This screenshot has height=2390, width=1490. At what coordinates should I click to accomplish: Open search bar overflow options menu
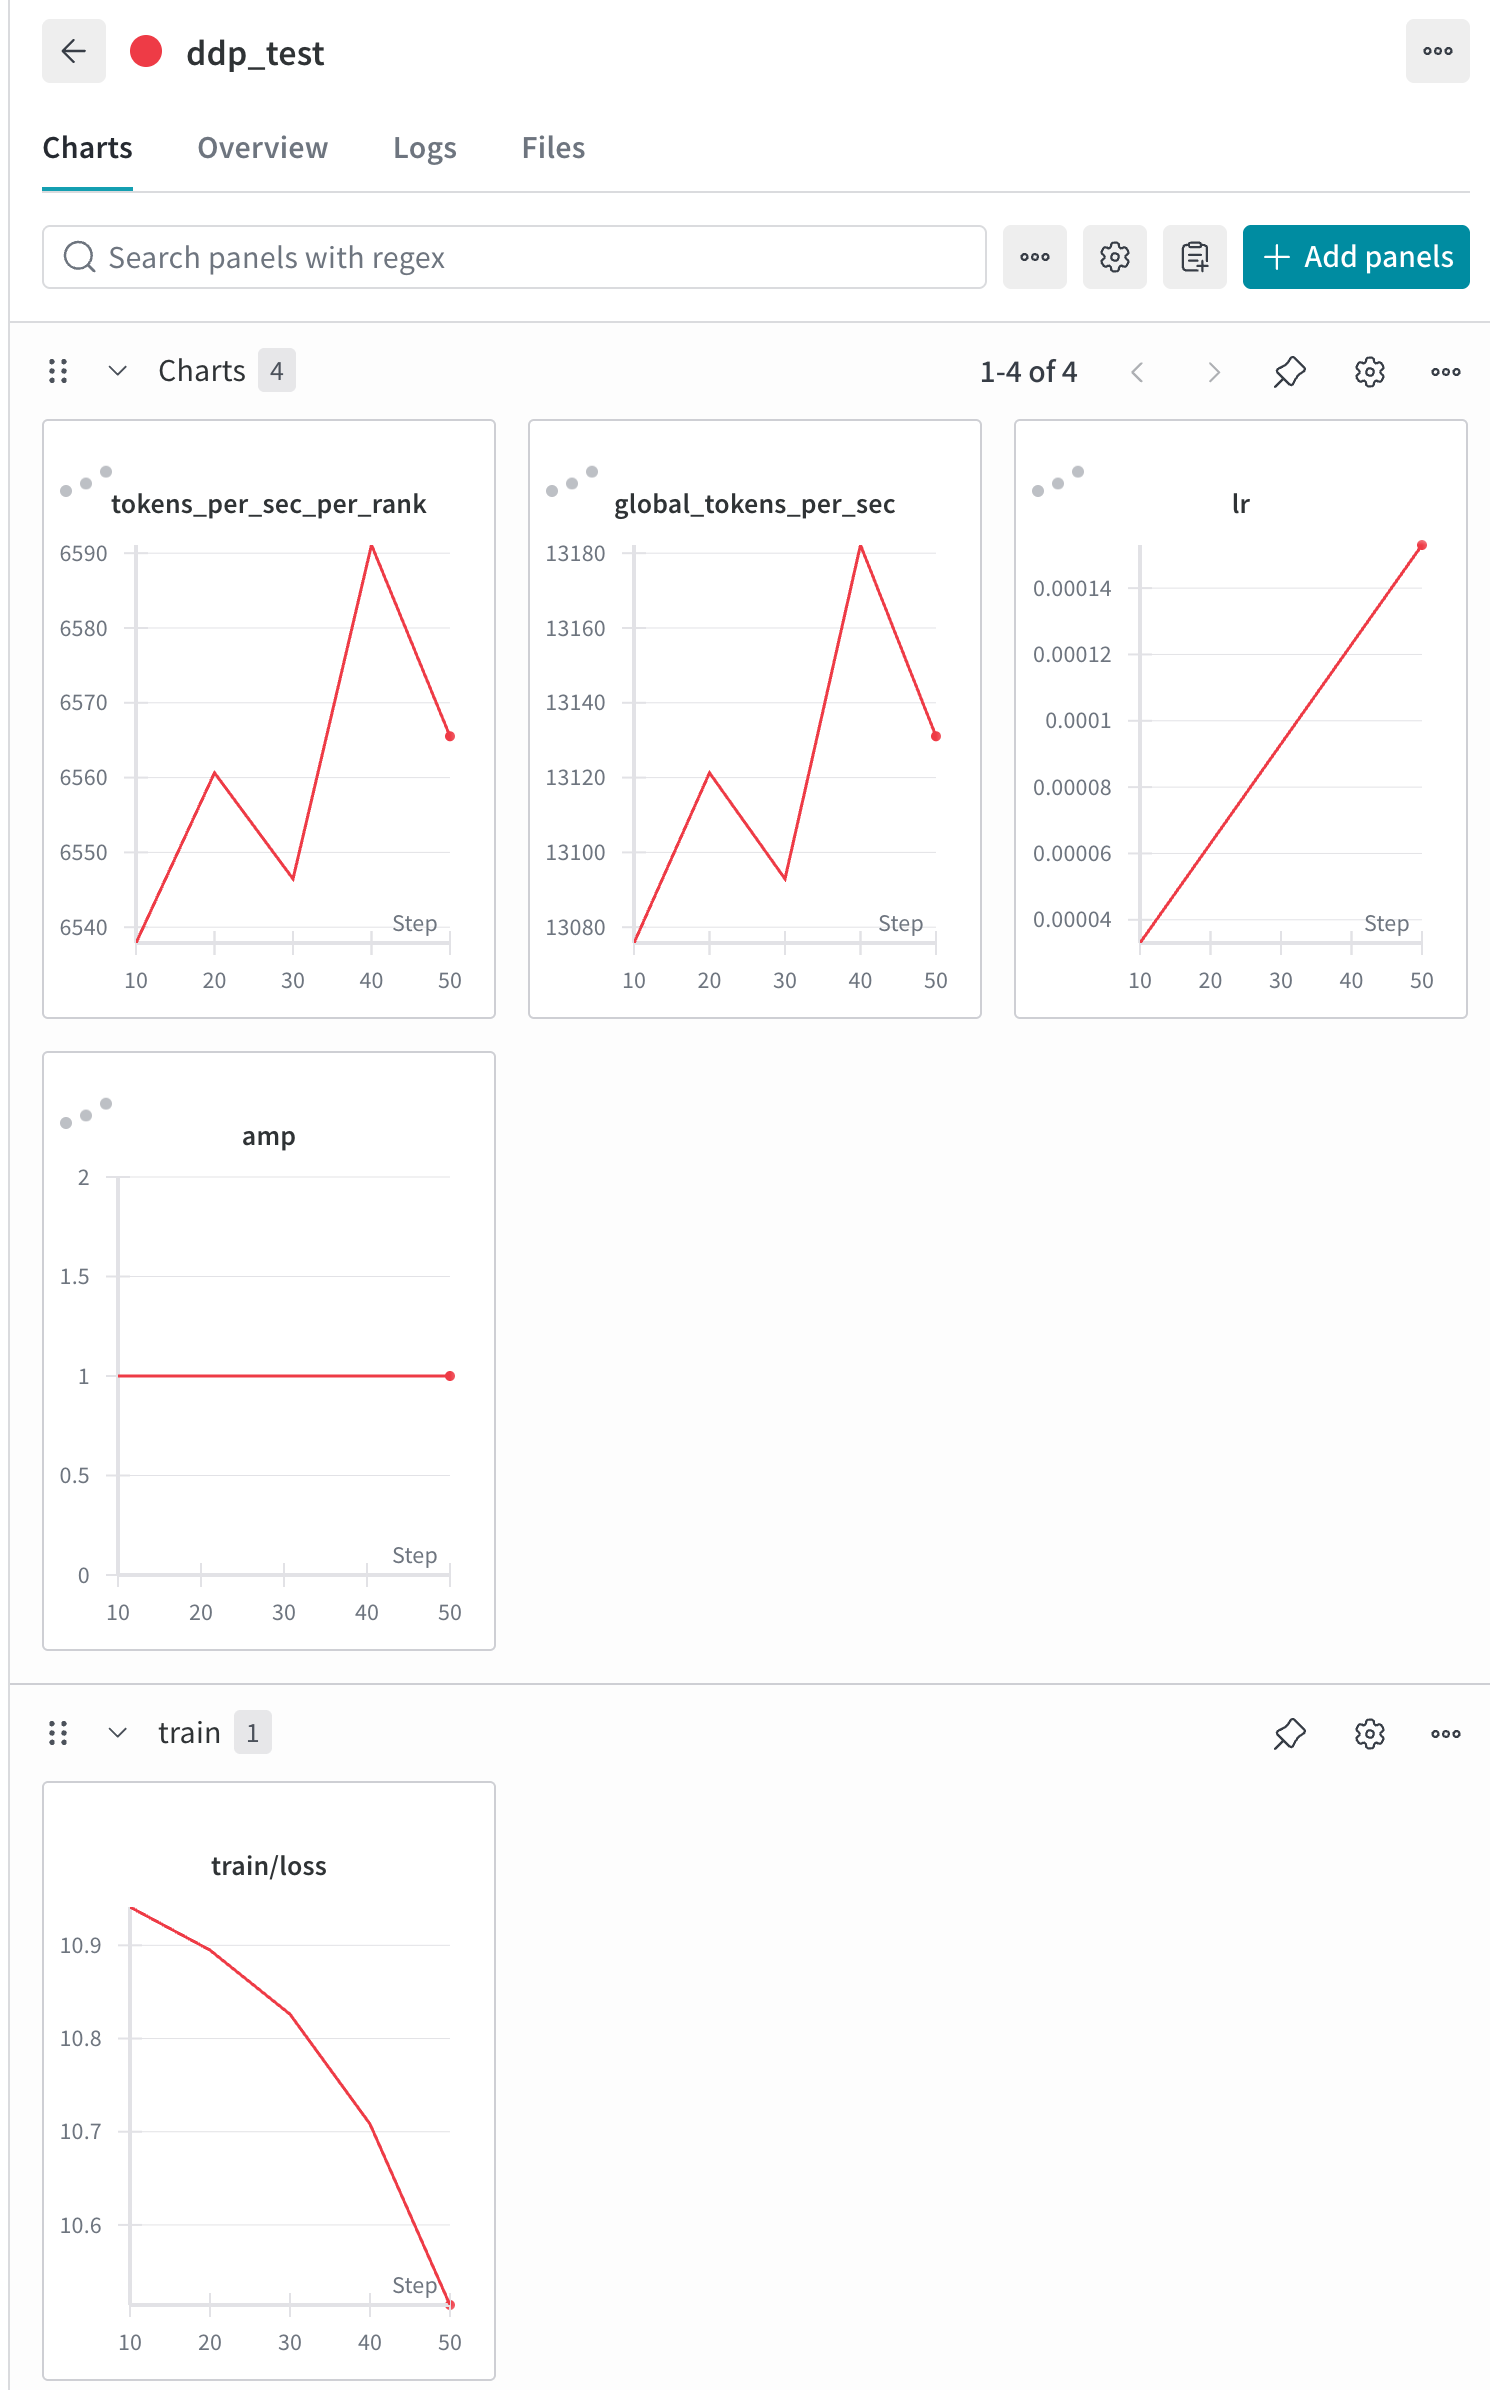coord(1035,257)
